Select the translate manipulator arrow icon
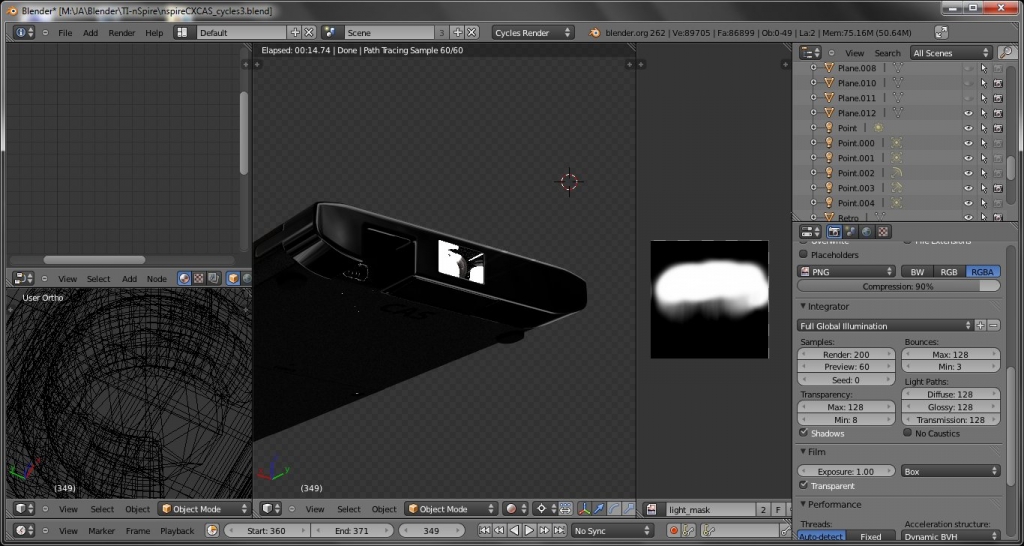Viewport: 1024px width, 546px height. point(599,509)
